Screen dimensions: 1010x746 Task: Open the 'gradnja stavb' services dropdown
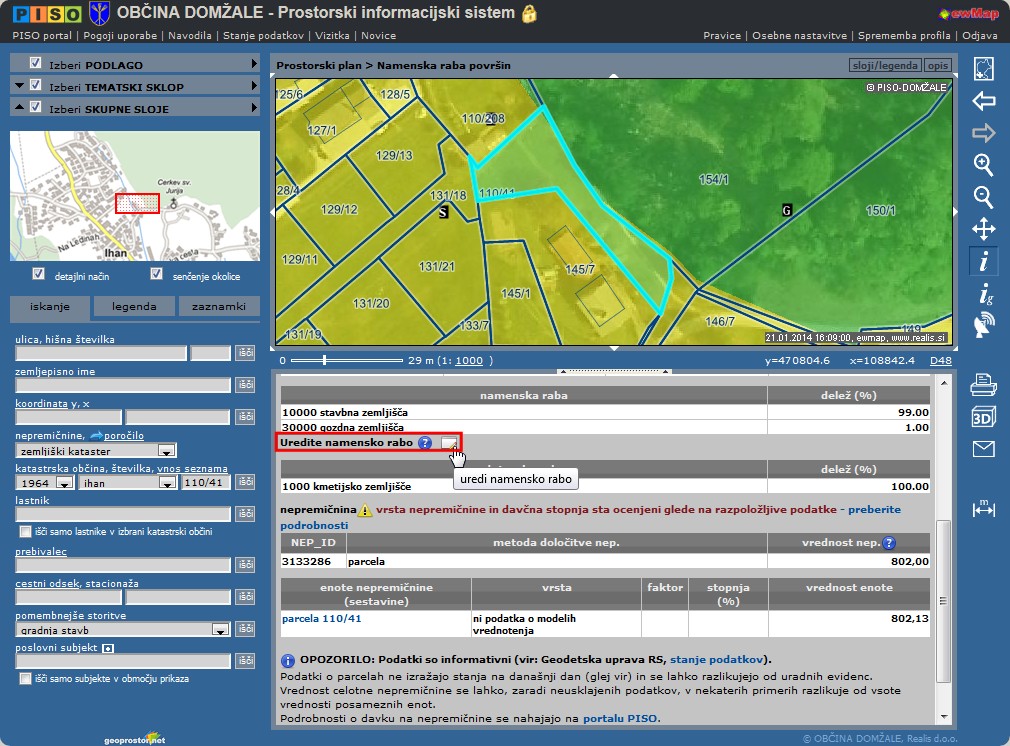(220, 630)
